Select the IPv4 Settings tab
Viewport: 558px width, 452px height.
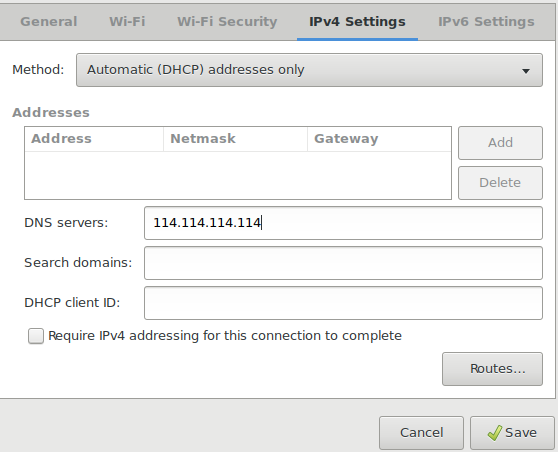tap(357, 22)
